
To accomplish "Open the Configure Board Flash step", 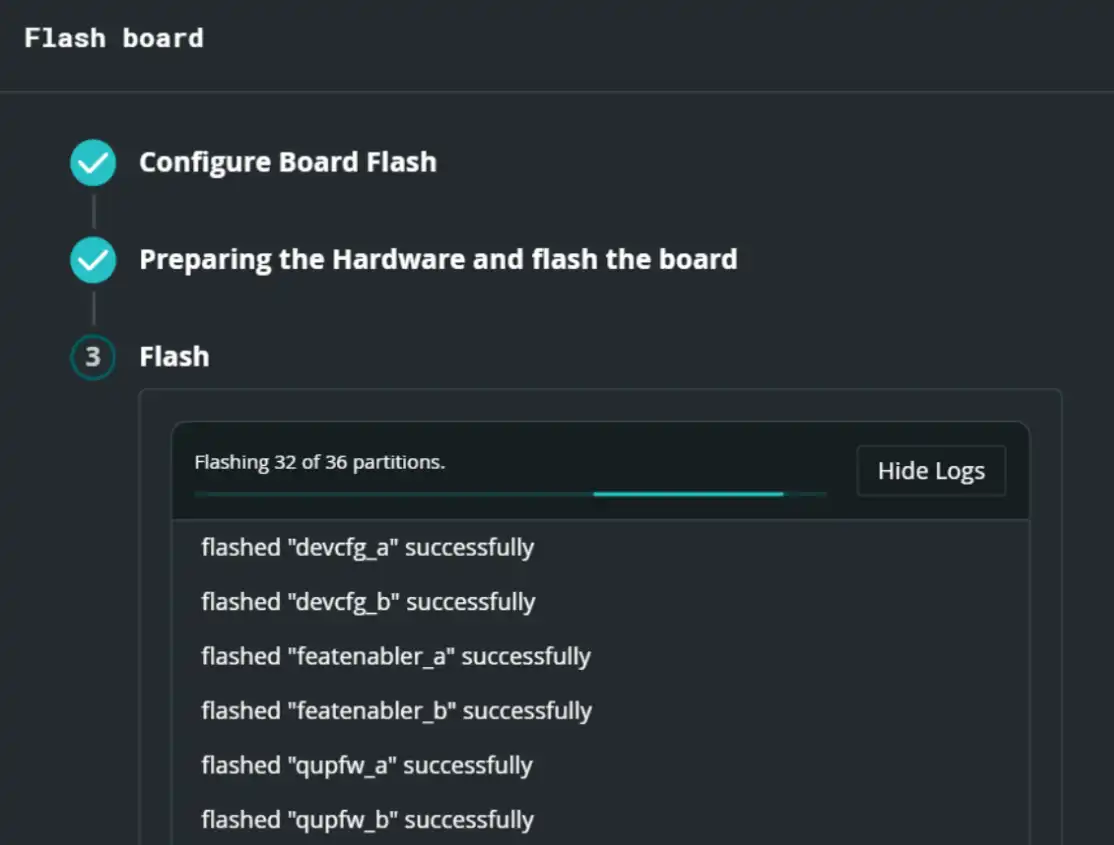I will point(287,163).
